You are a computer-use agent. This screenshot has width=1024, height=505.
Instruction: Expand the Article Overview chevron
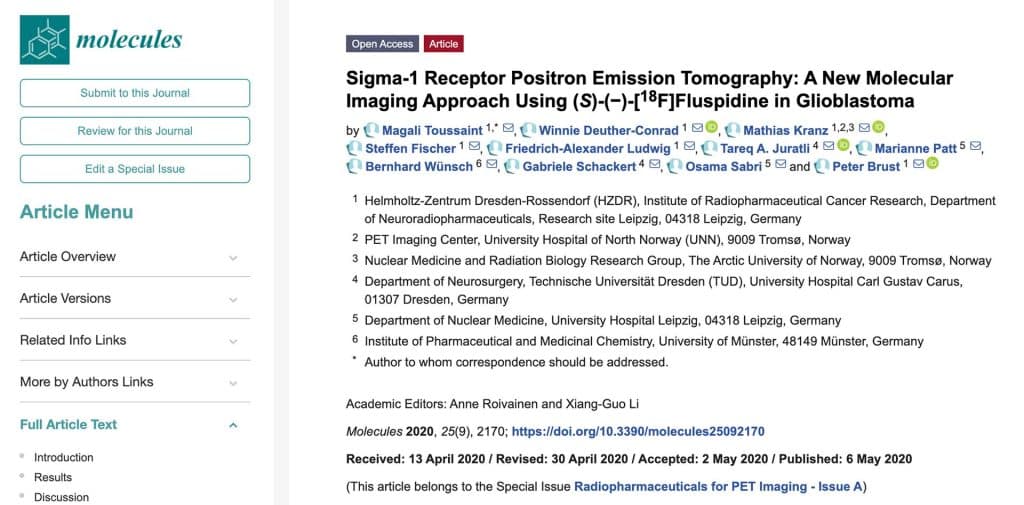[233, 258]
